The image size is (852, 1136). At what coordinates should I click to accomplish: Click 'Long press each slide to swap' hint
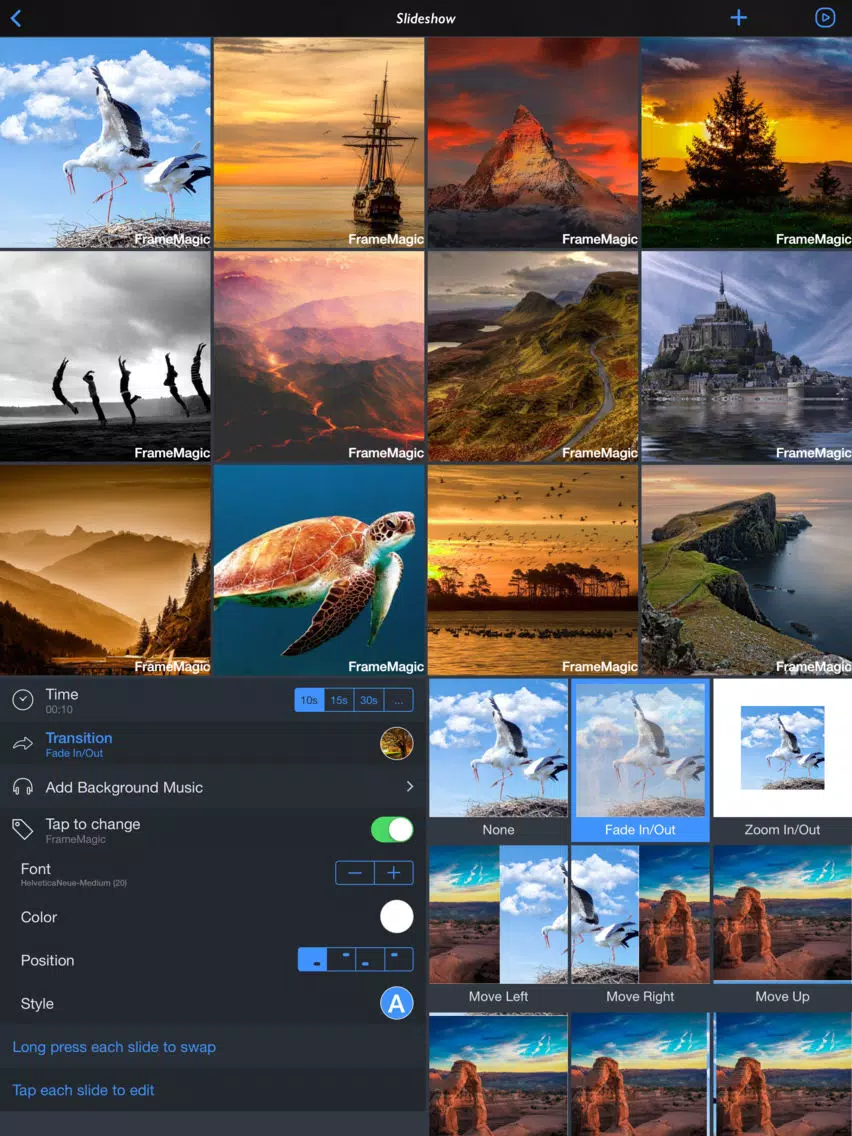(114, 1047)
